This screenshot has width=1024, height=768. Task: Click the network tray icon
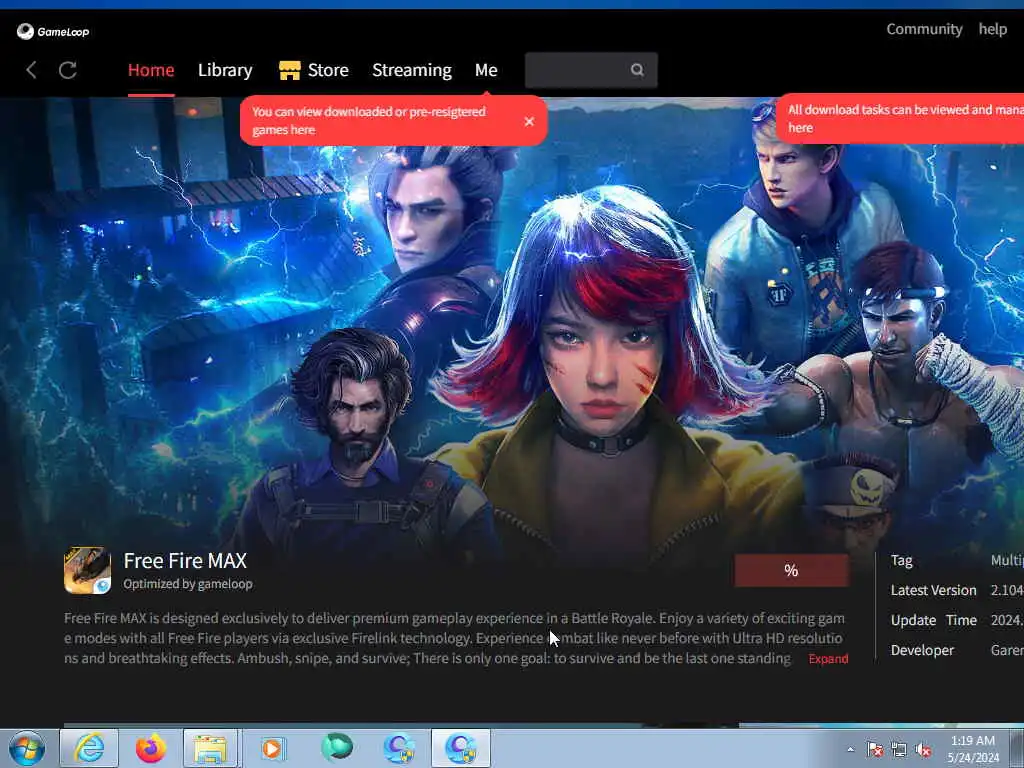899,750
